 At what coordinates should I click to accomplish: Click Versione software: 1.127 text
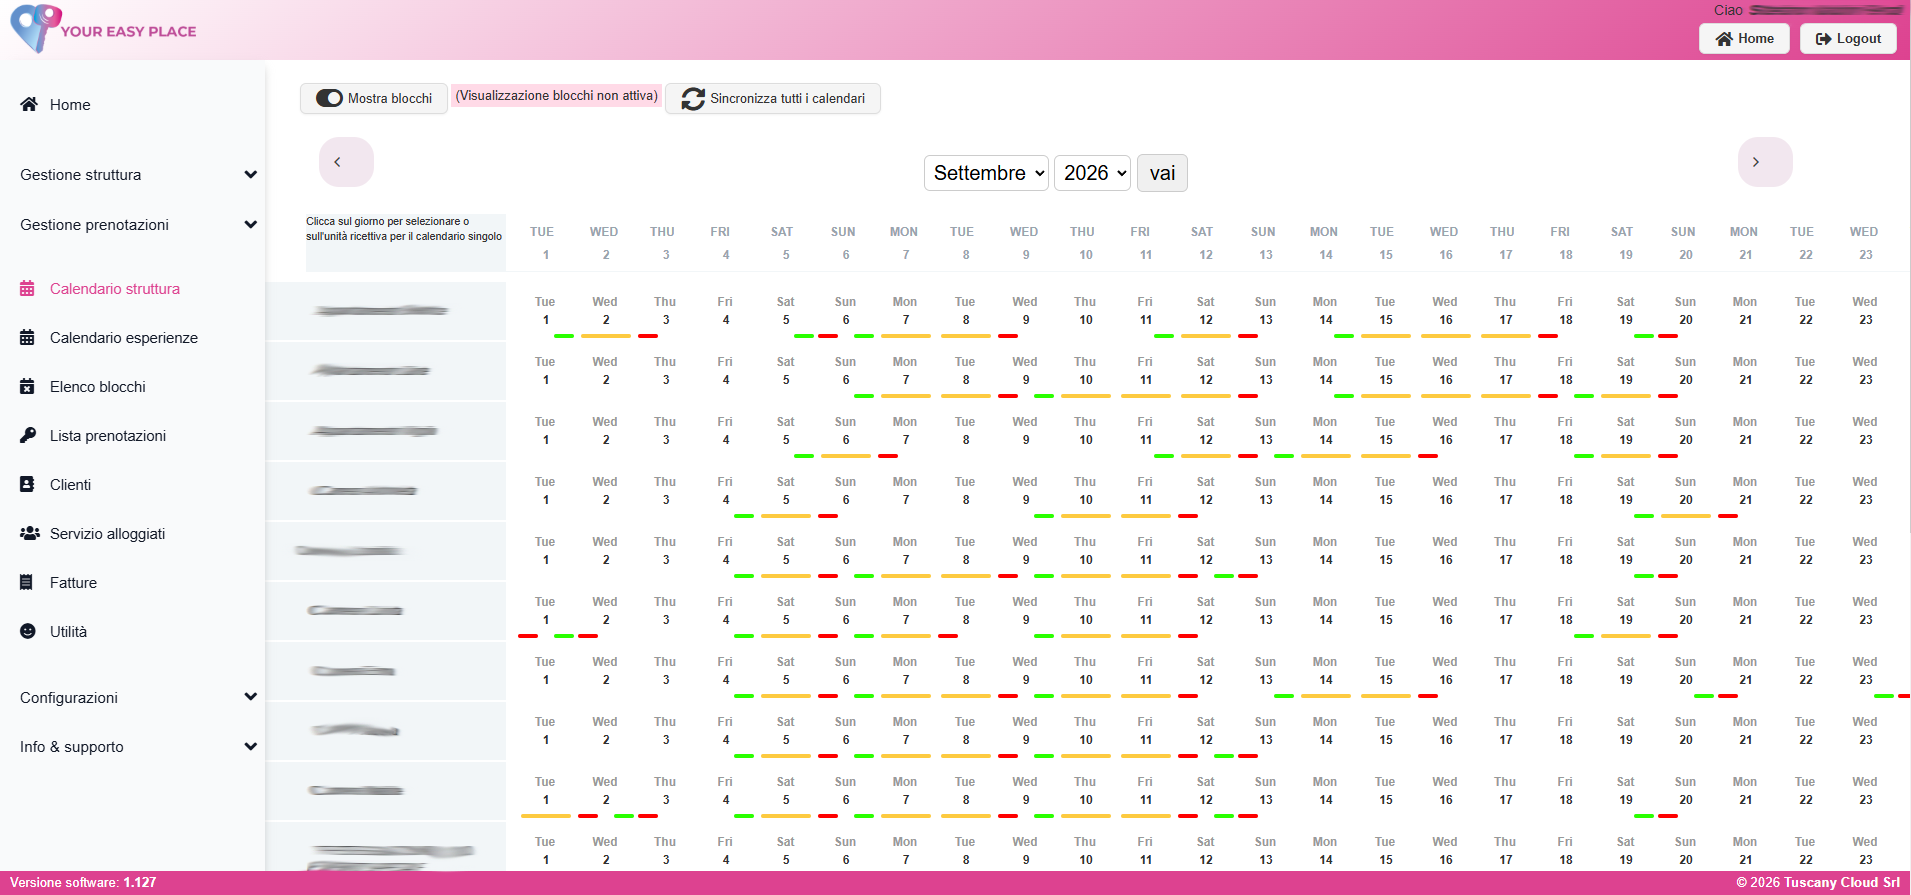[83, 883]
